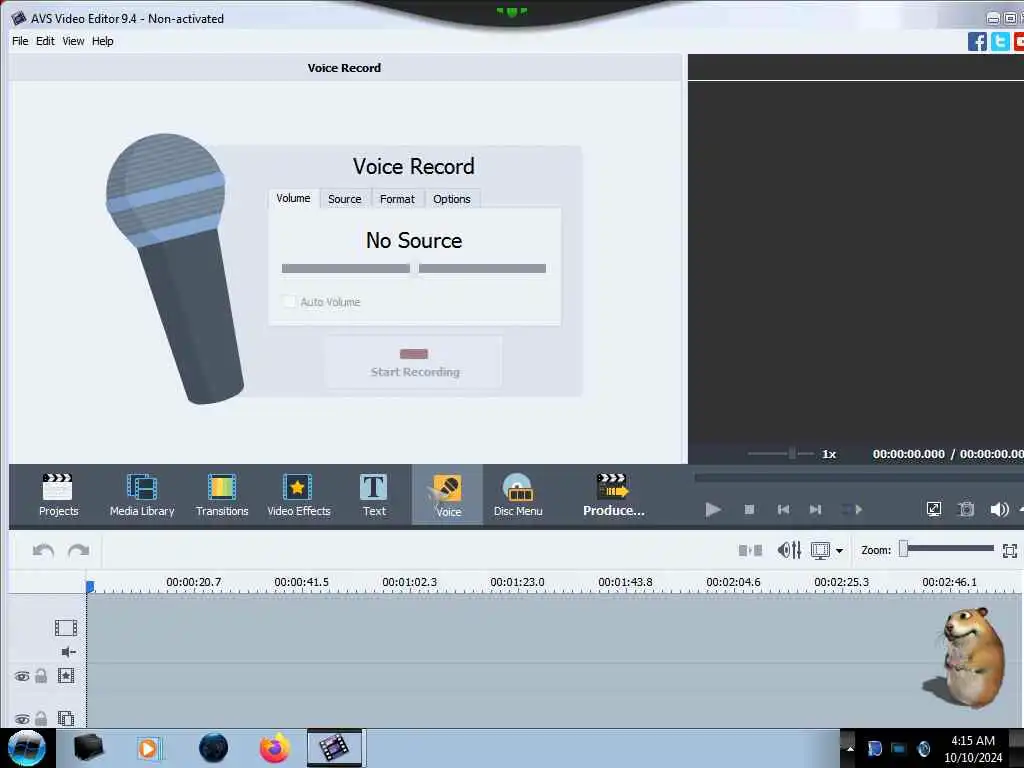Mute the preview speaker volume
Screen dimensions: 1024x768
coord(999,509)
